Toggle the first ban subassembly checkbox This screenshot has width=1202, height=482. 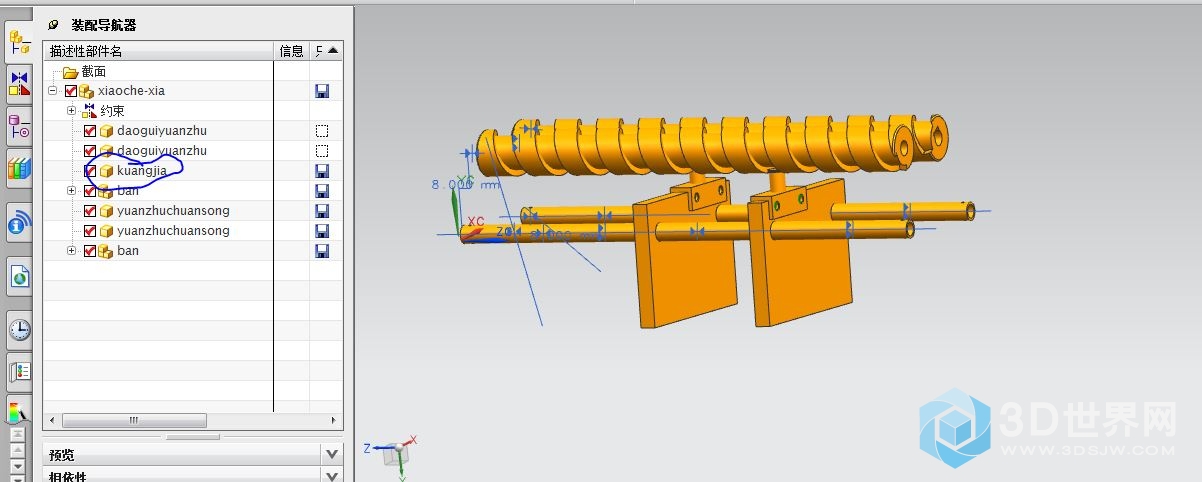[90, 191]
